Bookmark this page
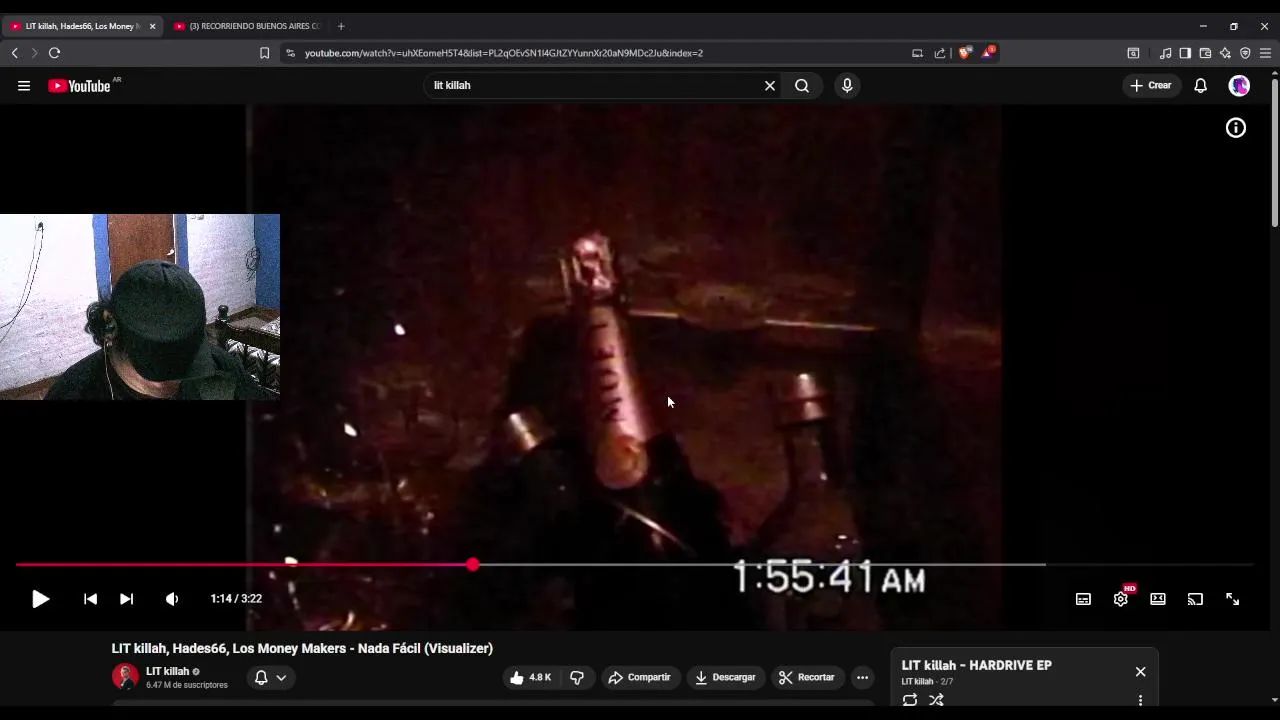The height and width of the screenshot is (720, 1280). [x=264, y=53]
